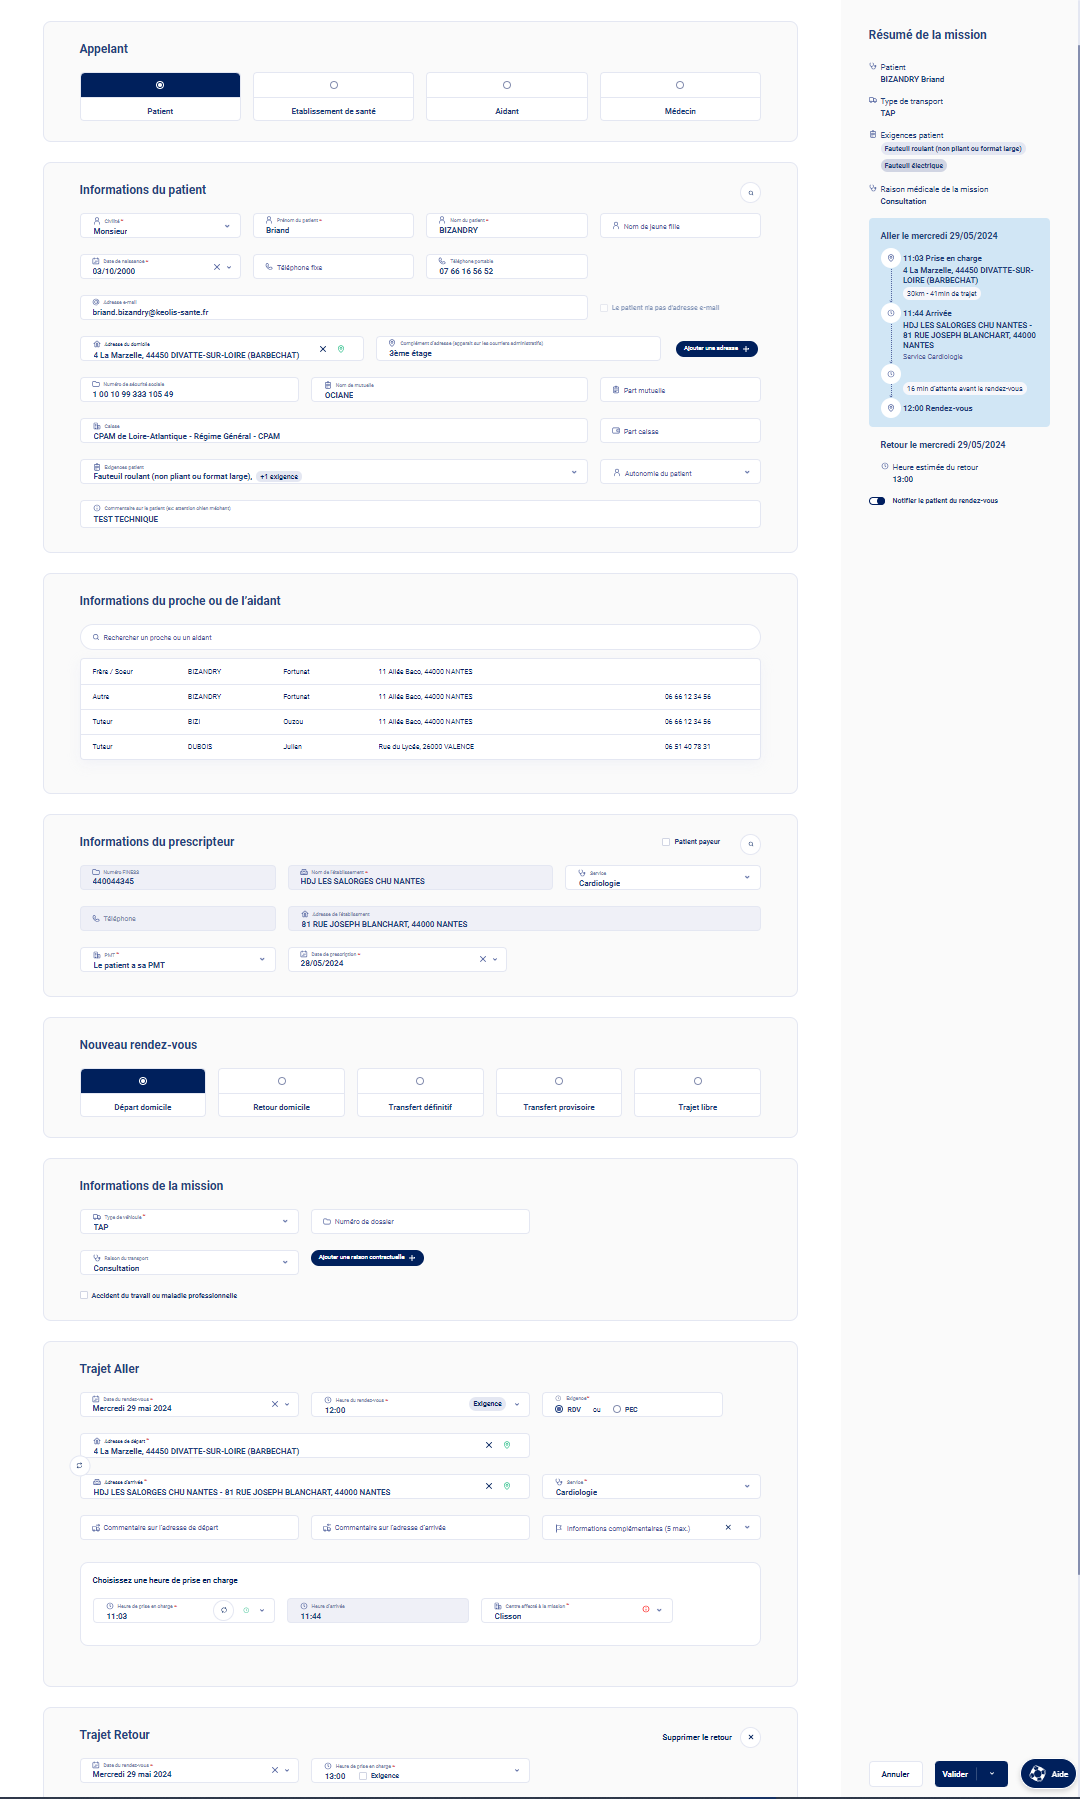Click Valider button
The image size is (1080, 1799).
pyautogui.click(x=956, y=1774)
